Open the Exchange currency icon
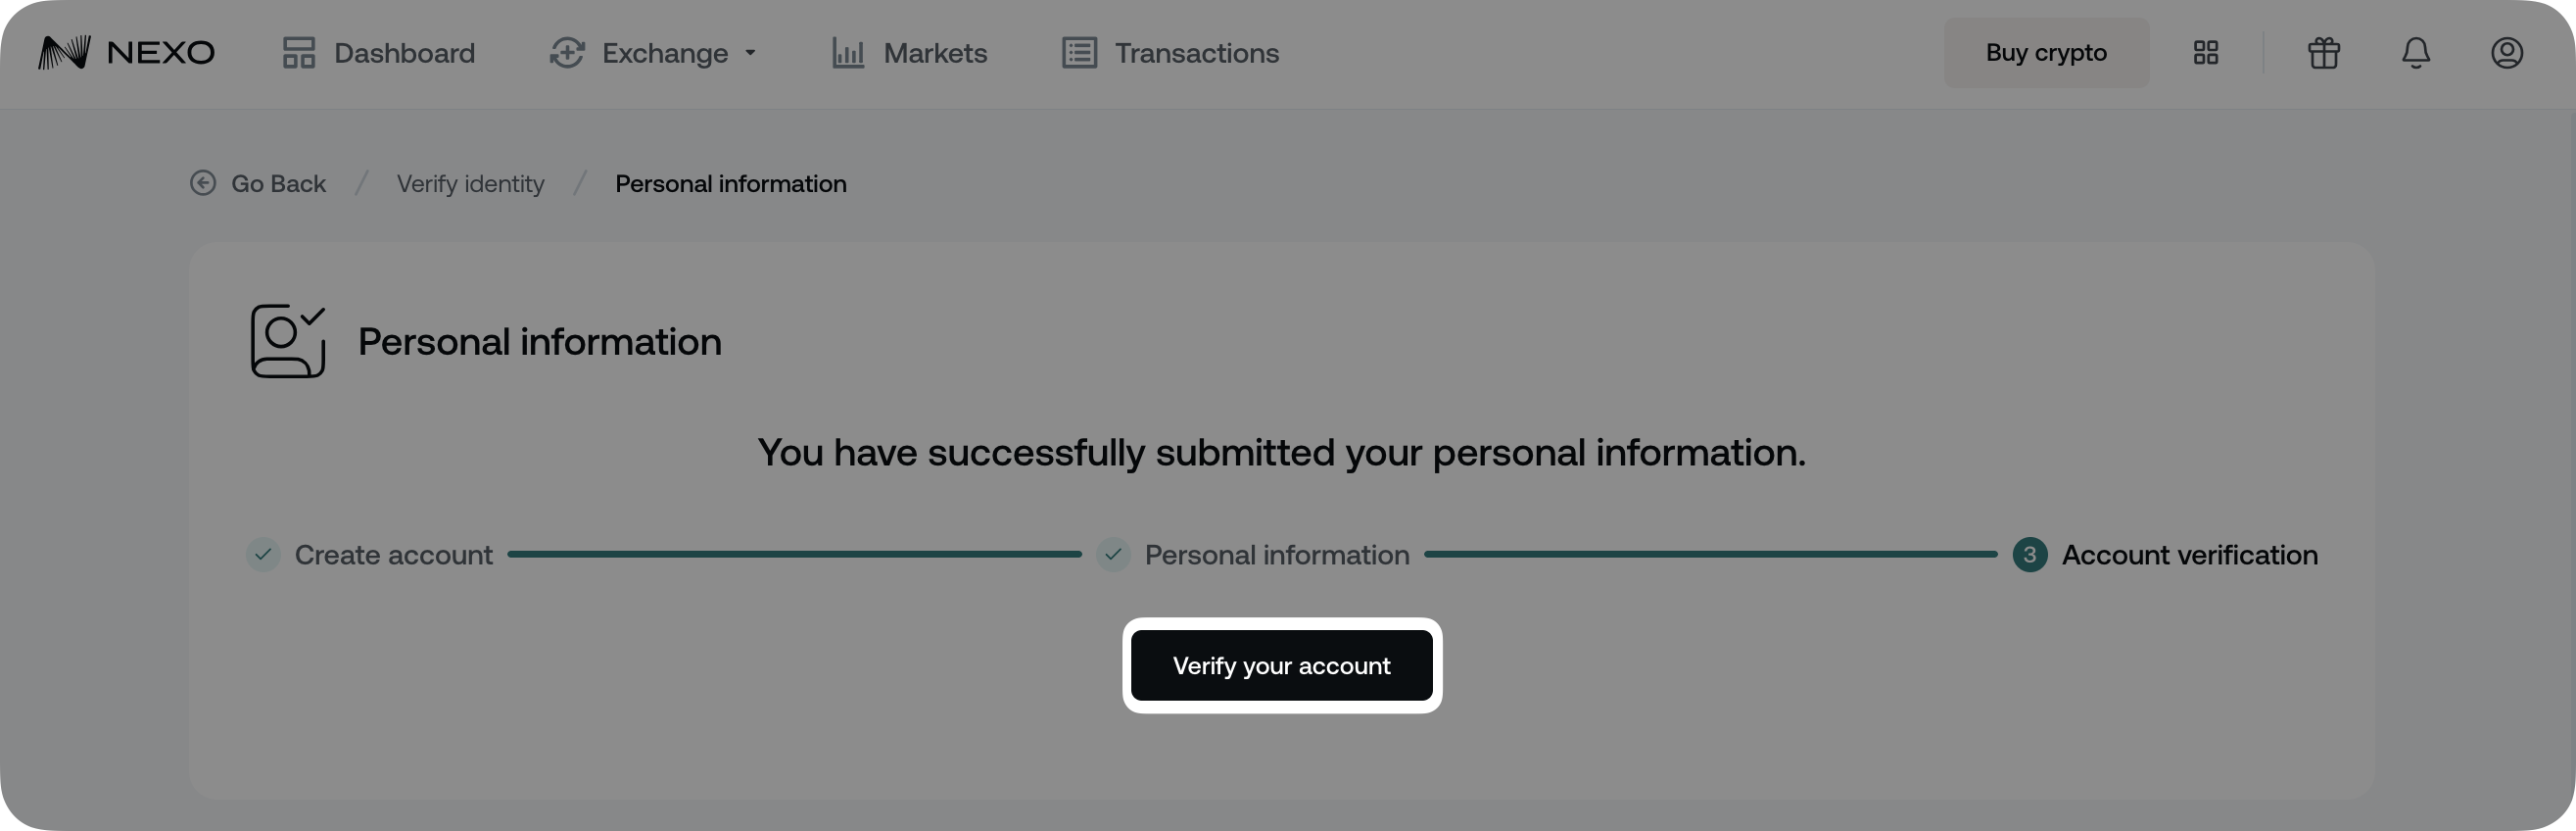 567,52
